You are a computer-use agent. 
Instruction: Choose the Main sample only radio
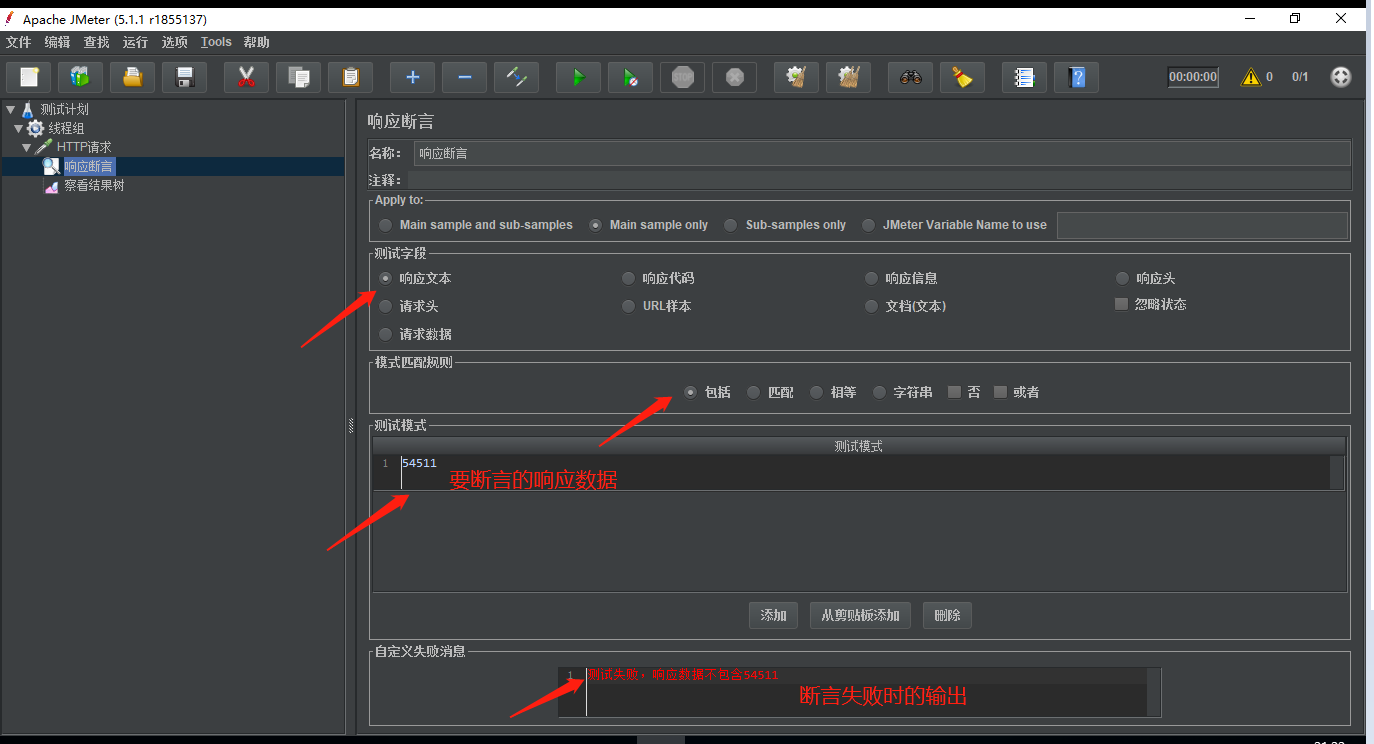(x=649, y=225)
